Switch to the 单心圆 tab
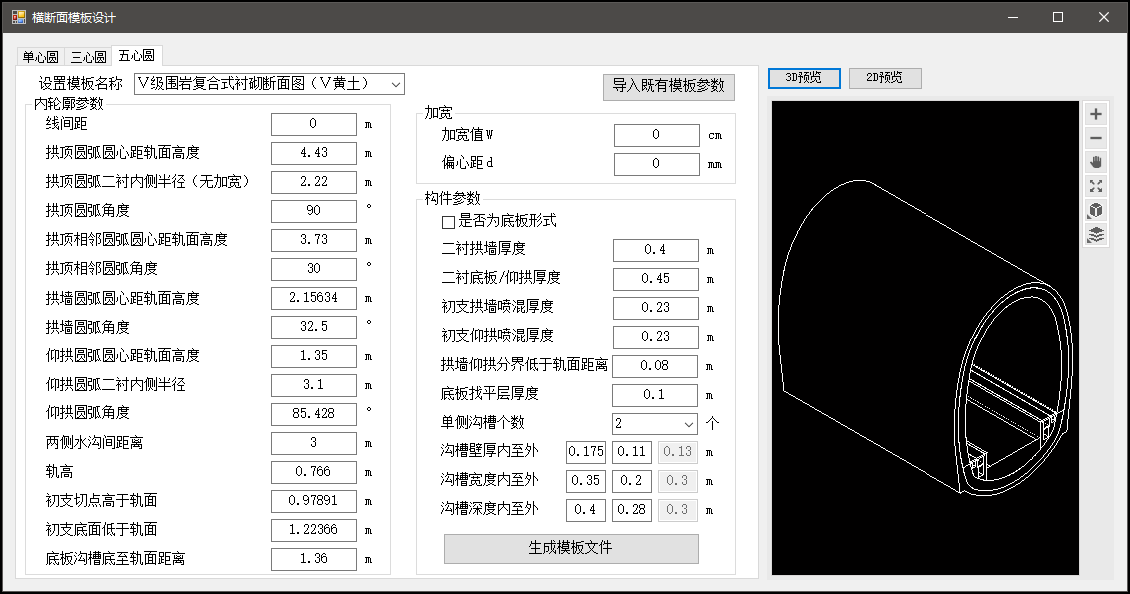 coord(41,57)
